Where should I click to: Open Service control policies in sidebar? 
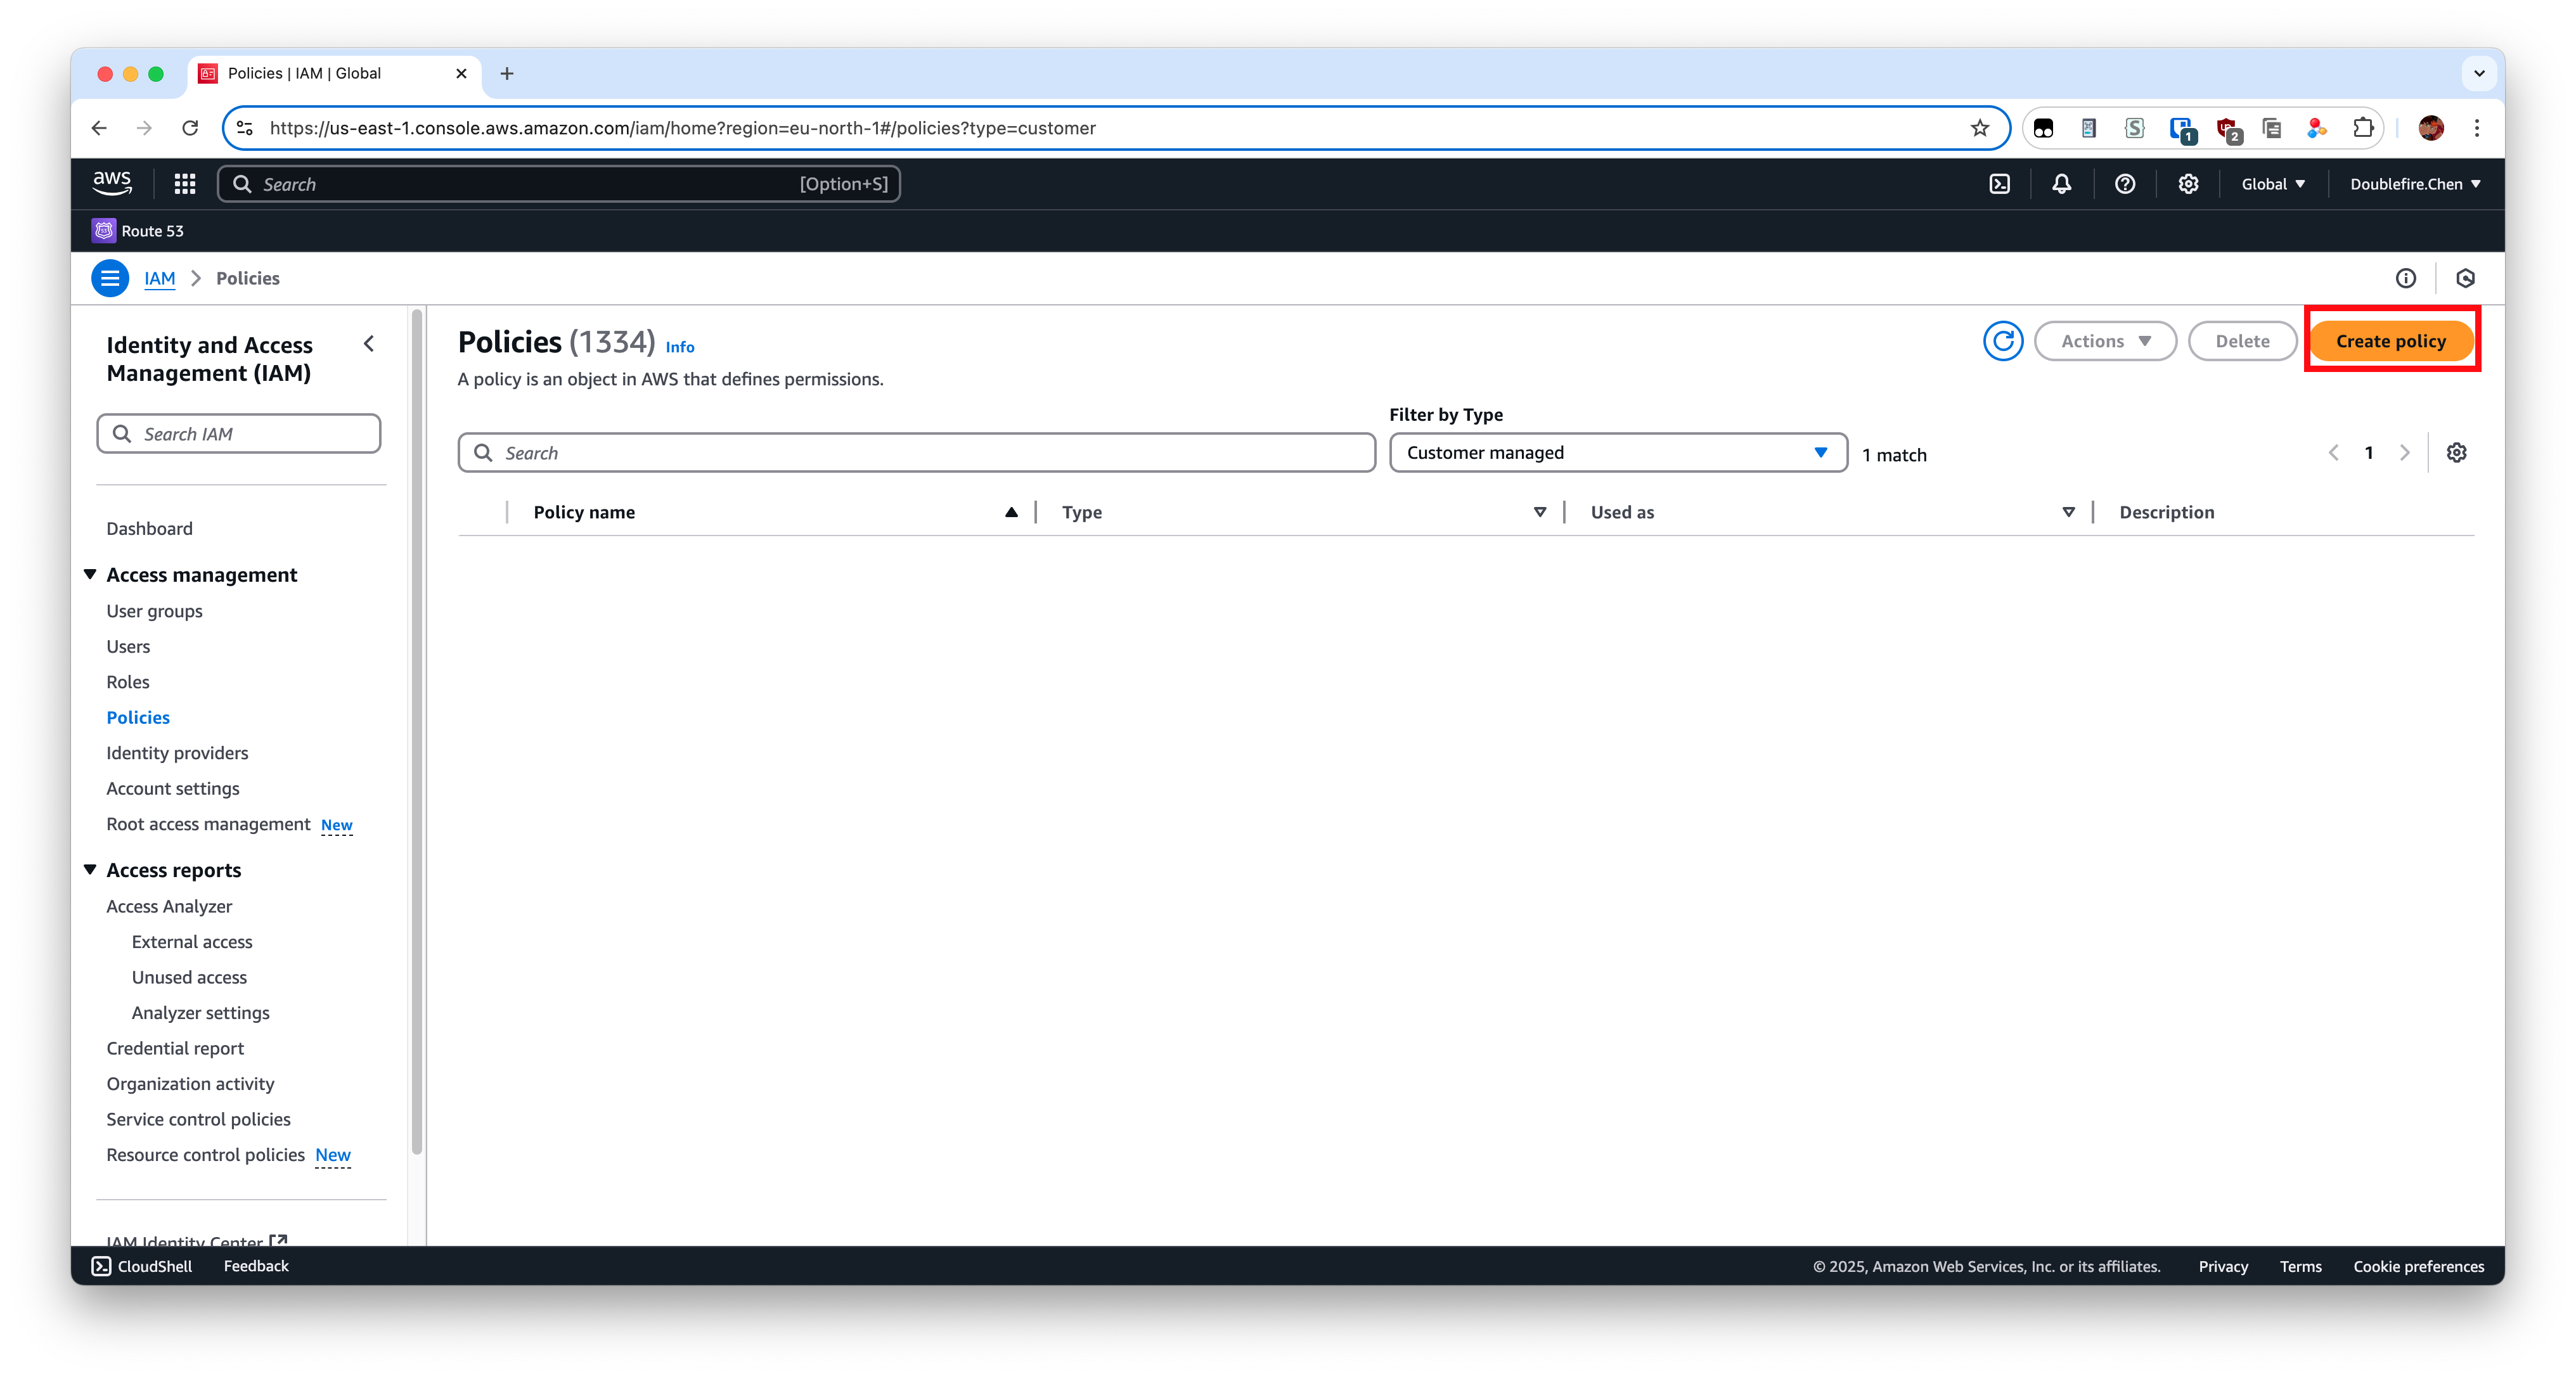tap(198, 1119)
